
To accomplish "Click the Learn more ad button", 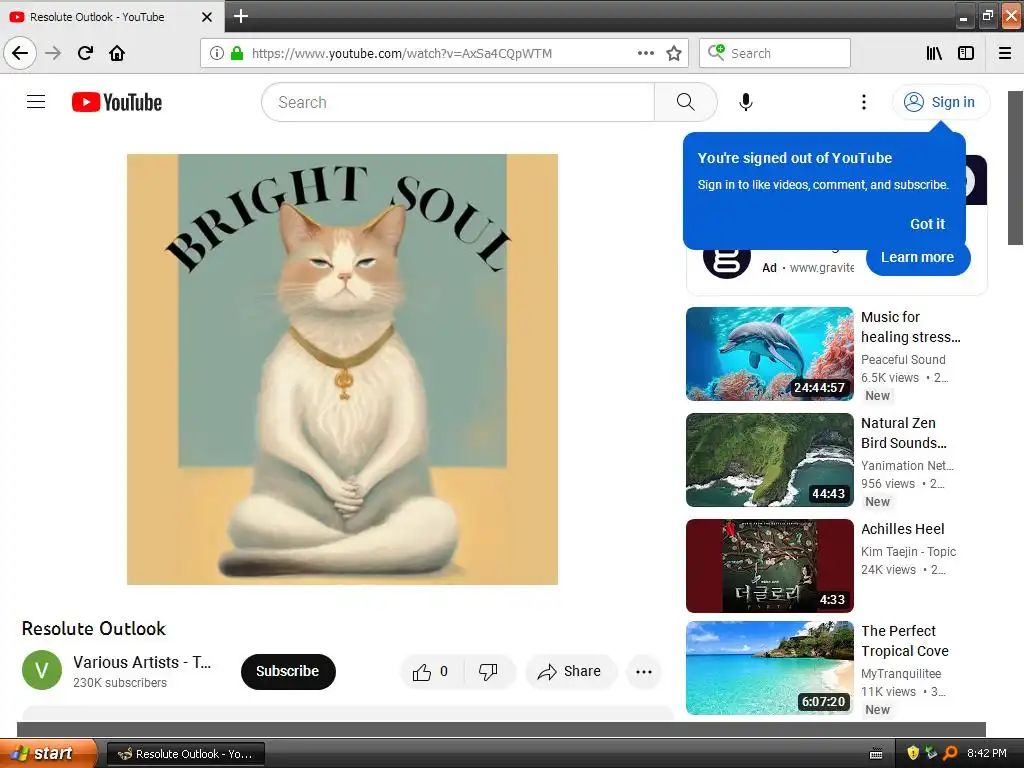I will (x=918, y=257).
